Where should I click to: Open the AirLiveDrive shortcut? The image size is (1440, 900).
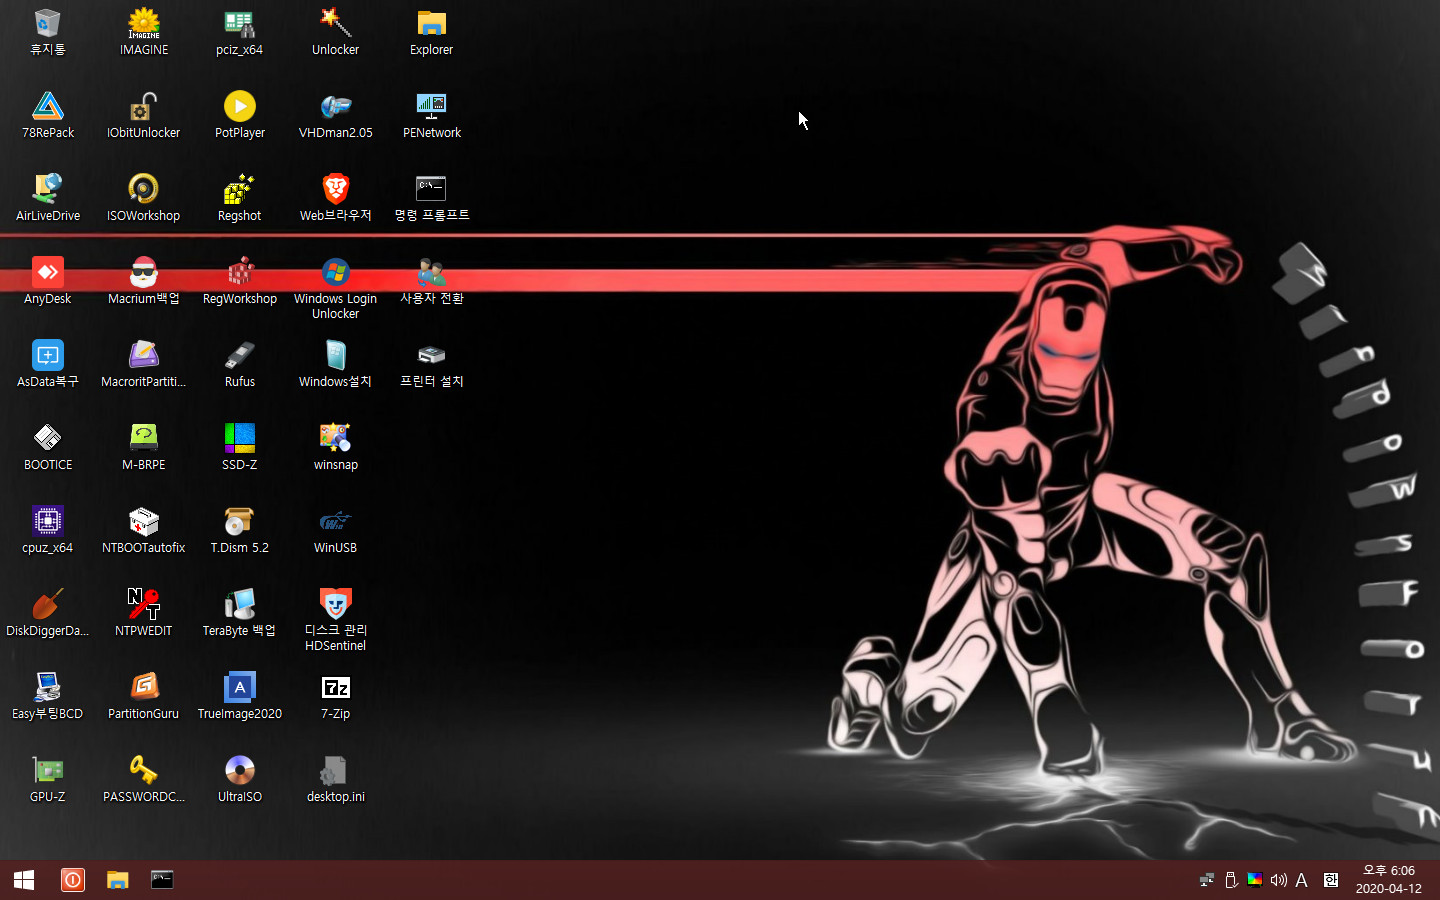tap(48, 198)
